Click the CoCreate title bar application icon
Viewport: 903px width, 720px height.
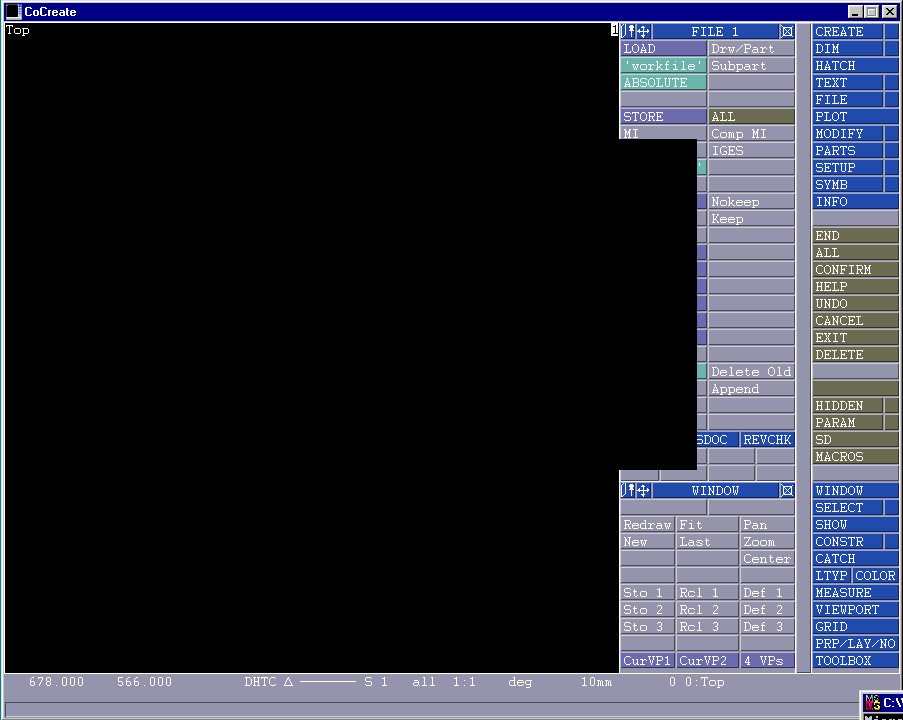click(x=13, y=12)
